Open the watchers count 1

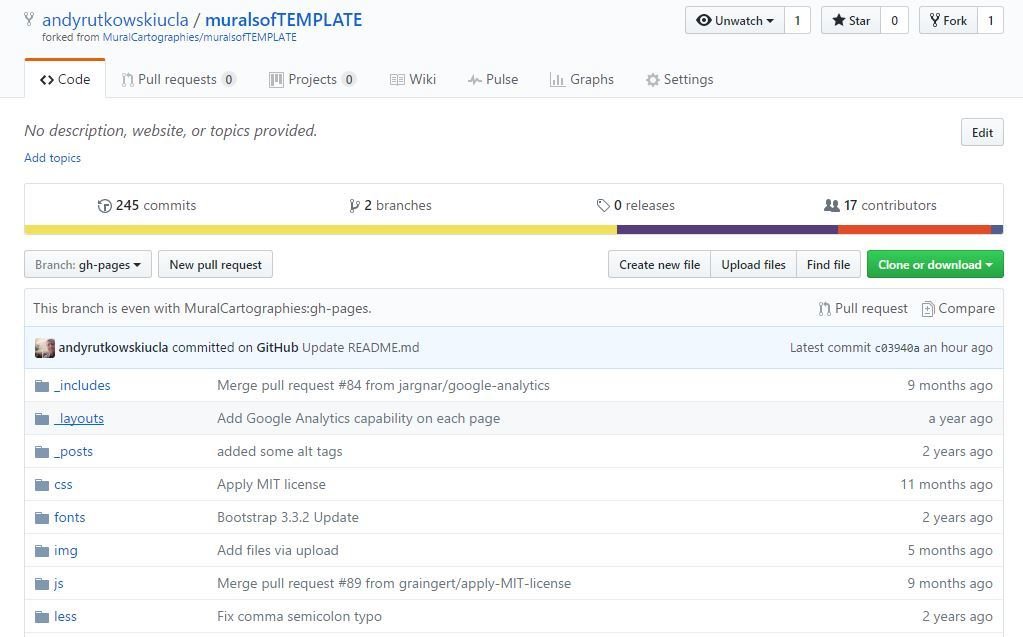[797, 20]
